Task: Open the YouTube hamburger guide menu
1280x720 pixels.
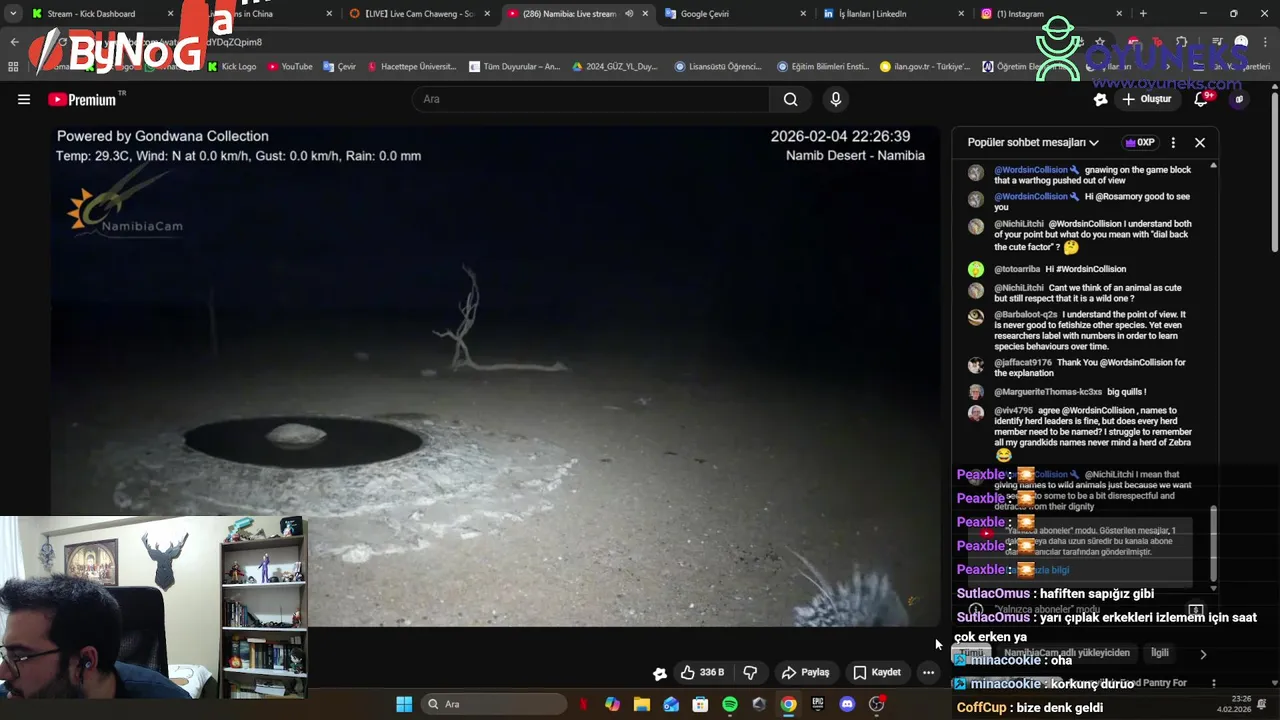Action: click(24, 99)
